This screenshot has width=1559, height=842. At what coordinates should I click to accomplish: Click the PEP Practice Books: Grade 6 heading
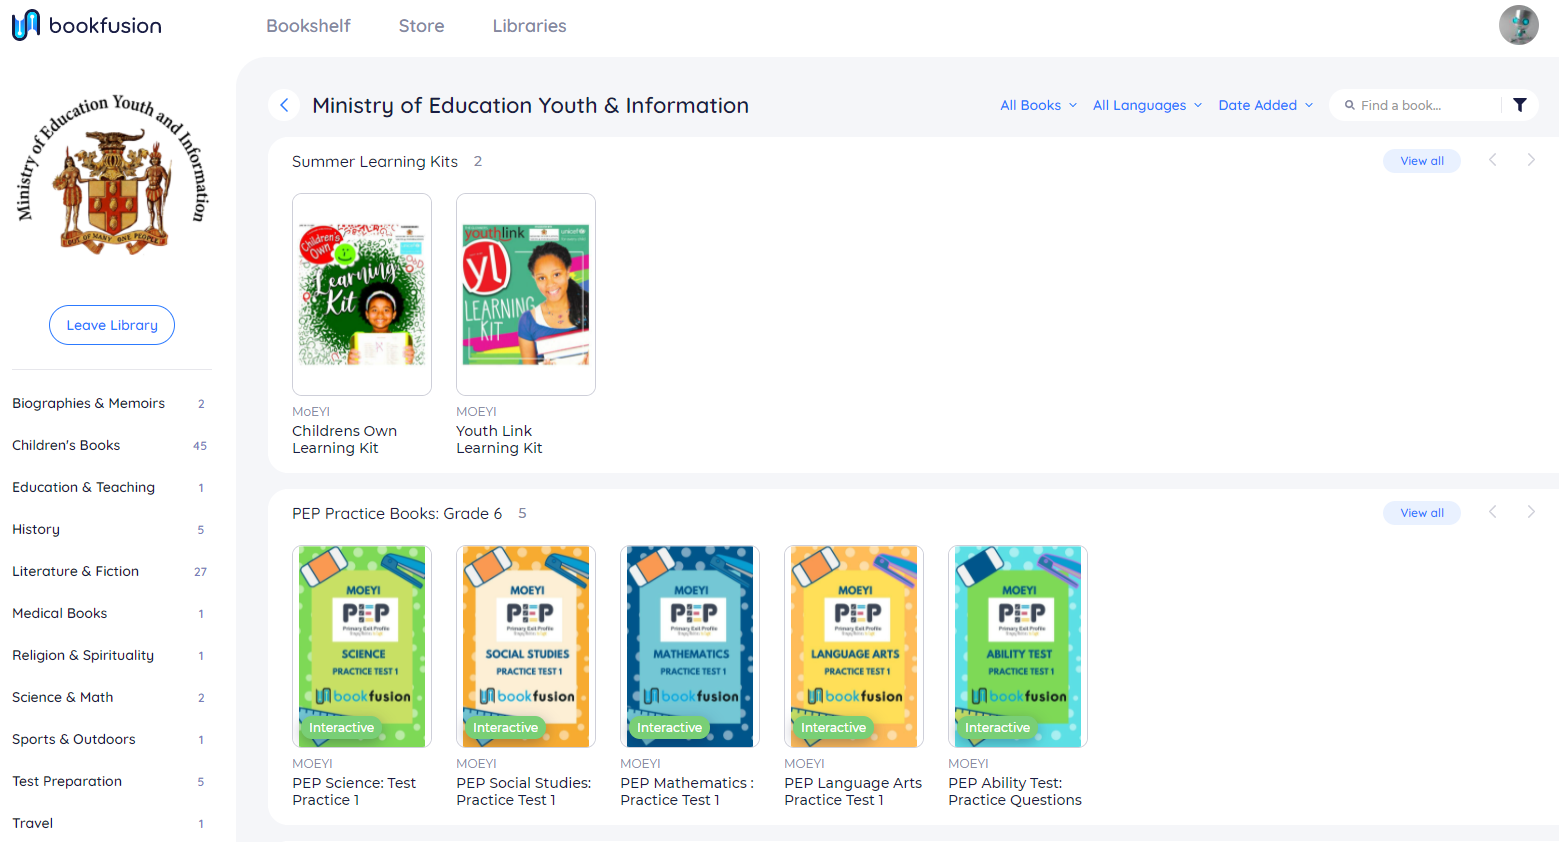[397, 513]
